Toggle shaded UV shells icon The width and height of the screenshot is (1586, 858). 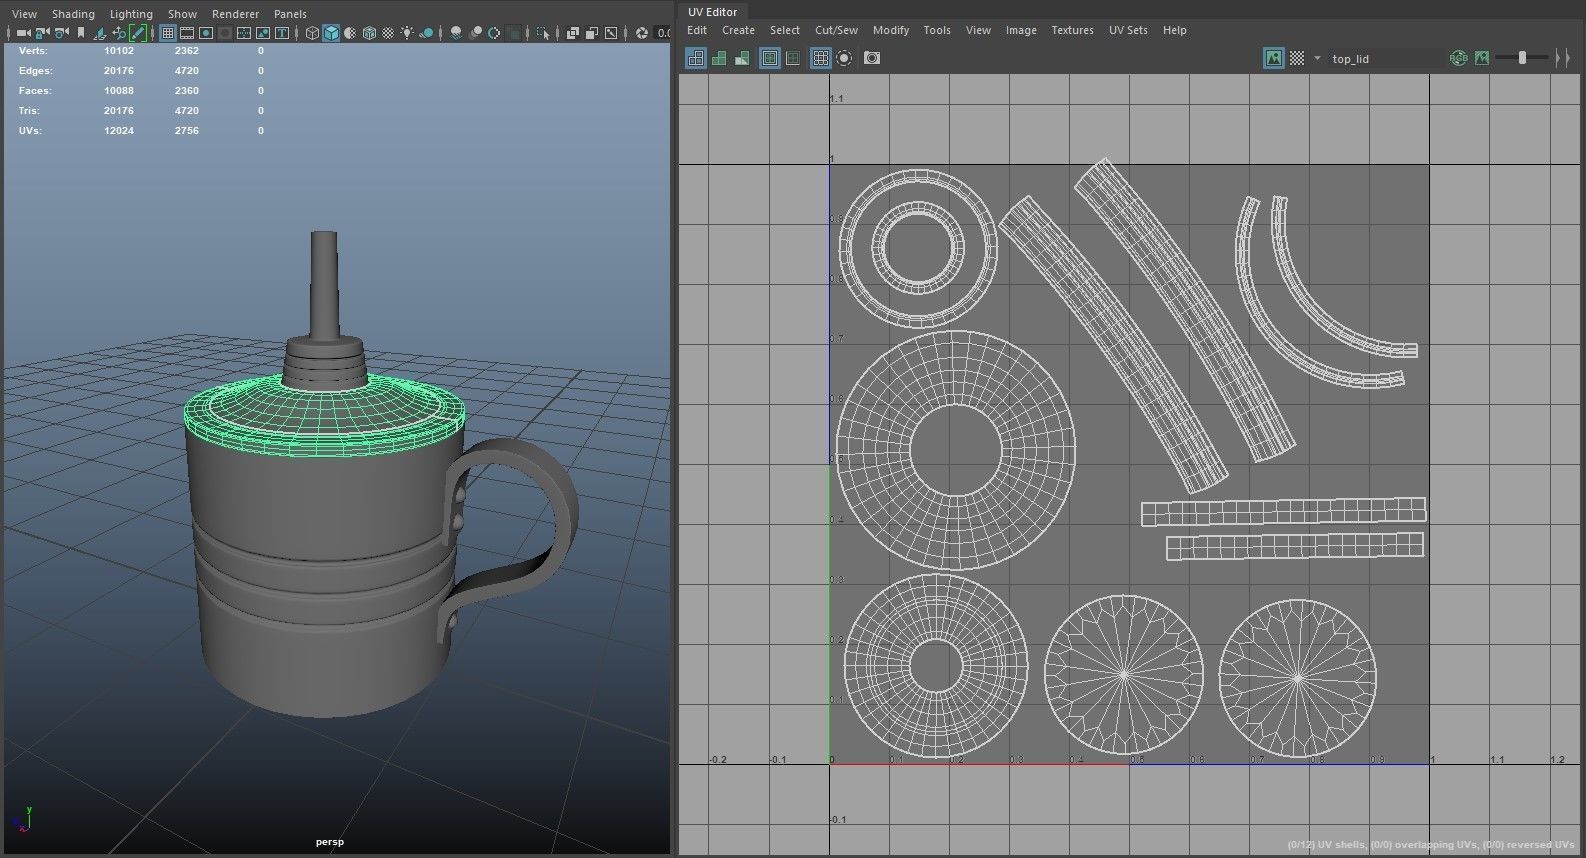(x=719, y=58)
